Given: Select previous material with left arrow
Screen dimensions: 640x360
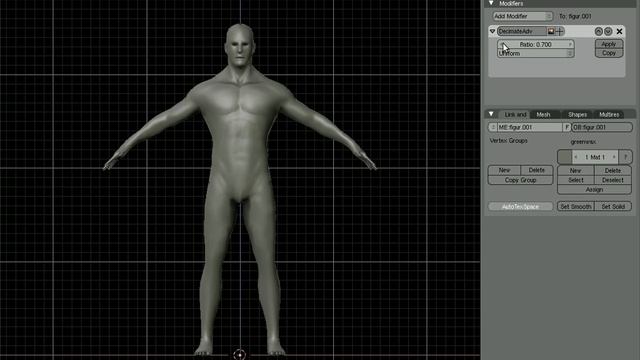Looking at the screenshot, I should click(576, 157).
